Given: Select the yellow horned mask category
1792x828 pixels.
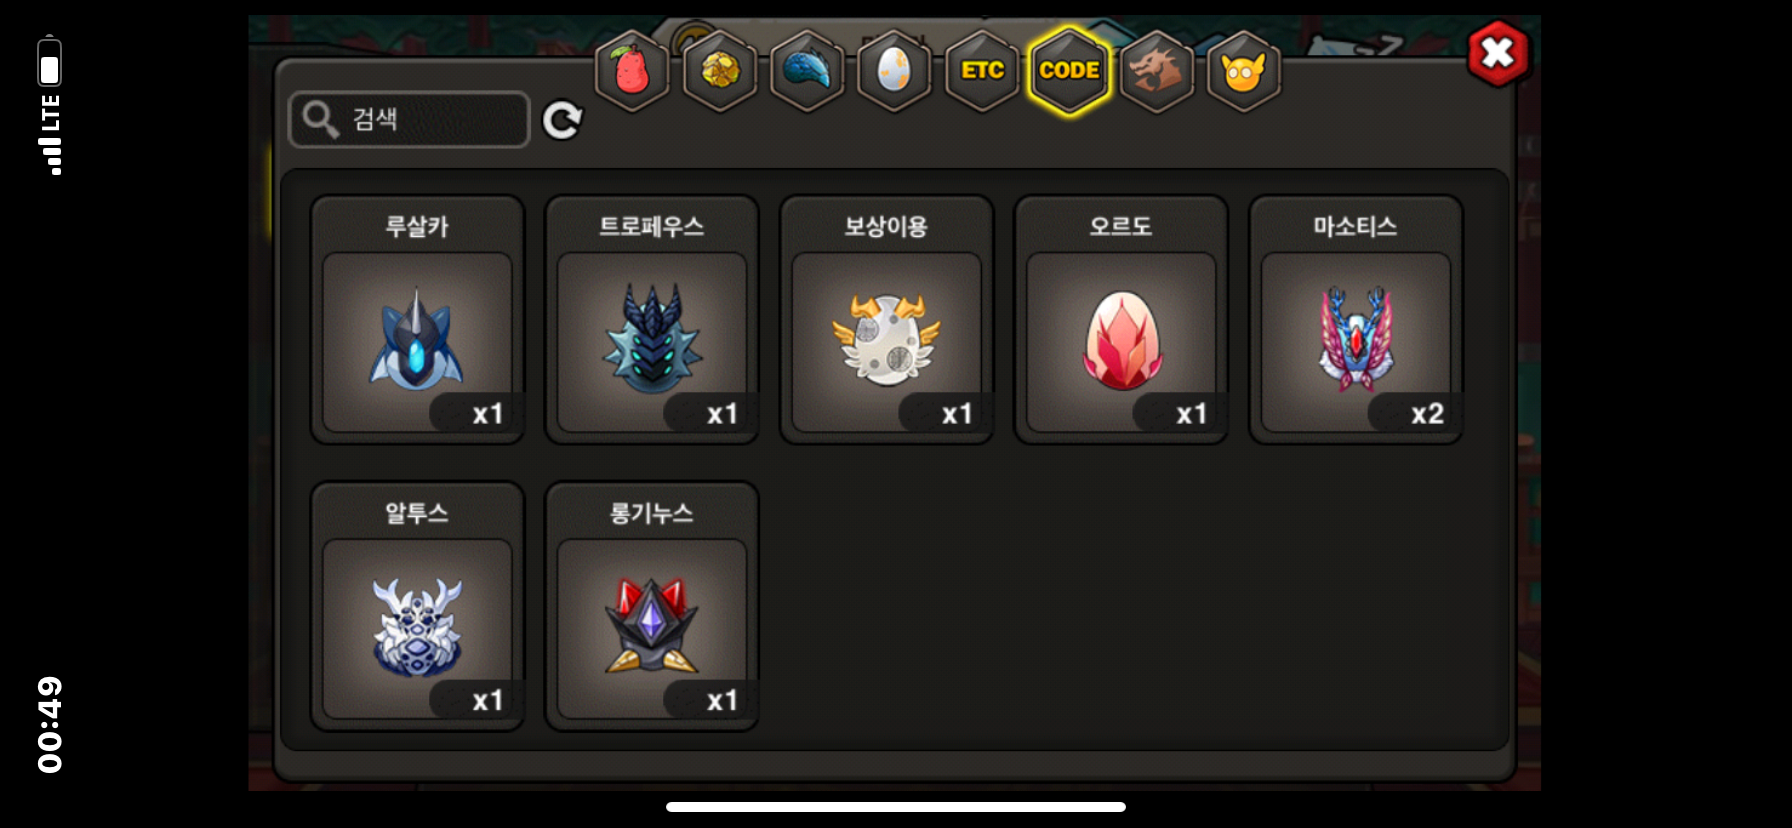Looking at the screenshot, I should 1244,71.
